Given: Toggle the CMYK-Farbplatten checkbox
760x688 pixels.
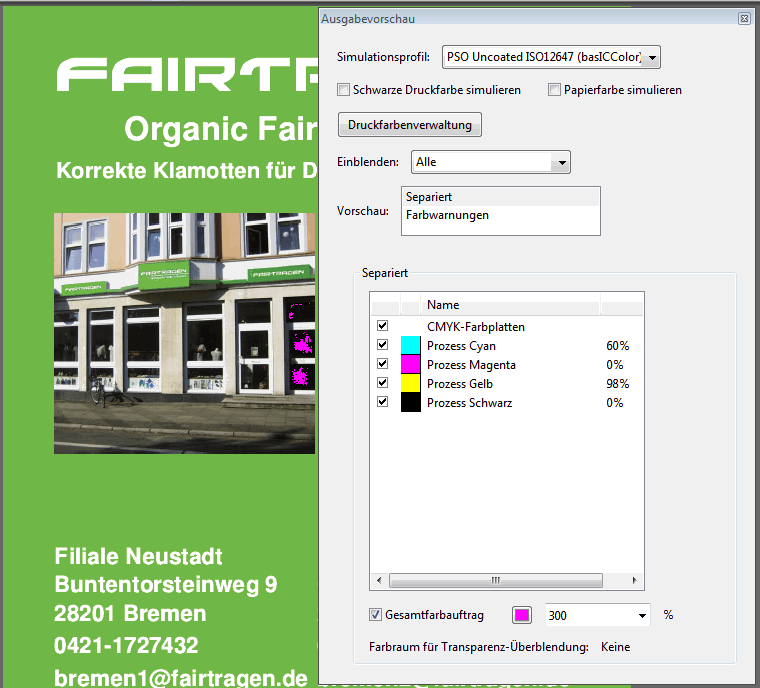Looking at the screenshot, I should [382, 327].
